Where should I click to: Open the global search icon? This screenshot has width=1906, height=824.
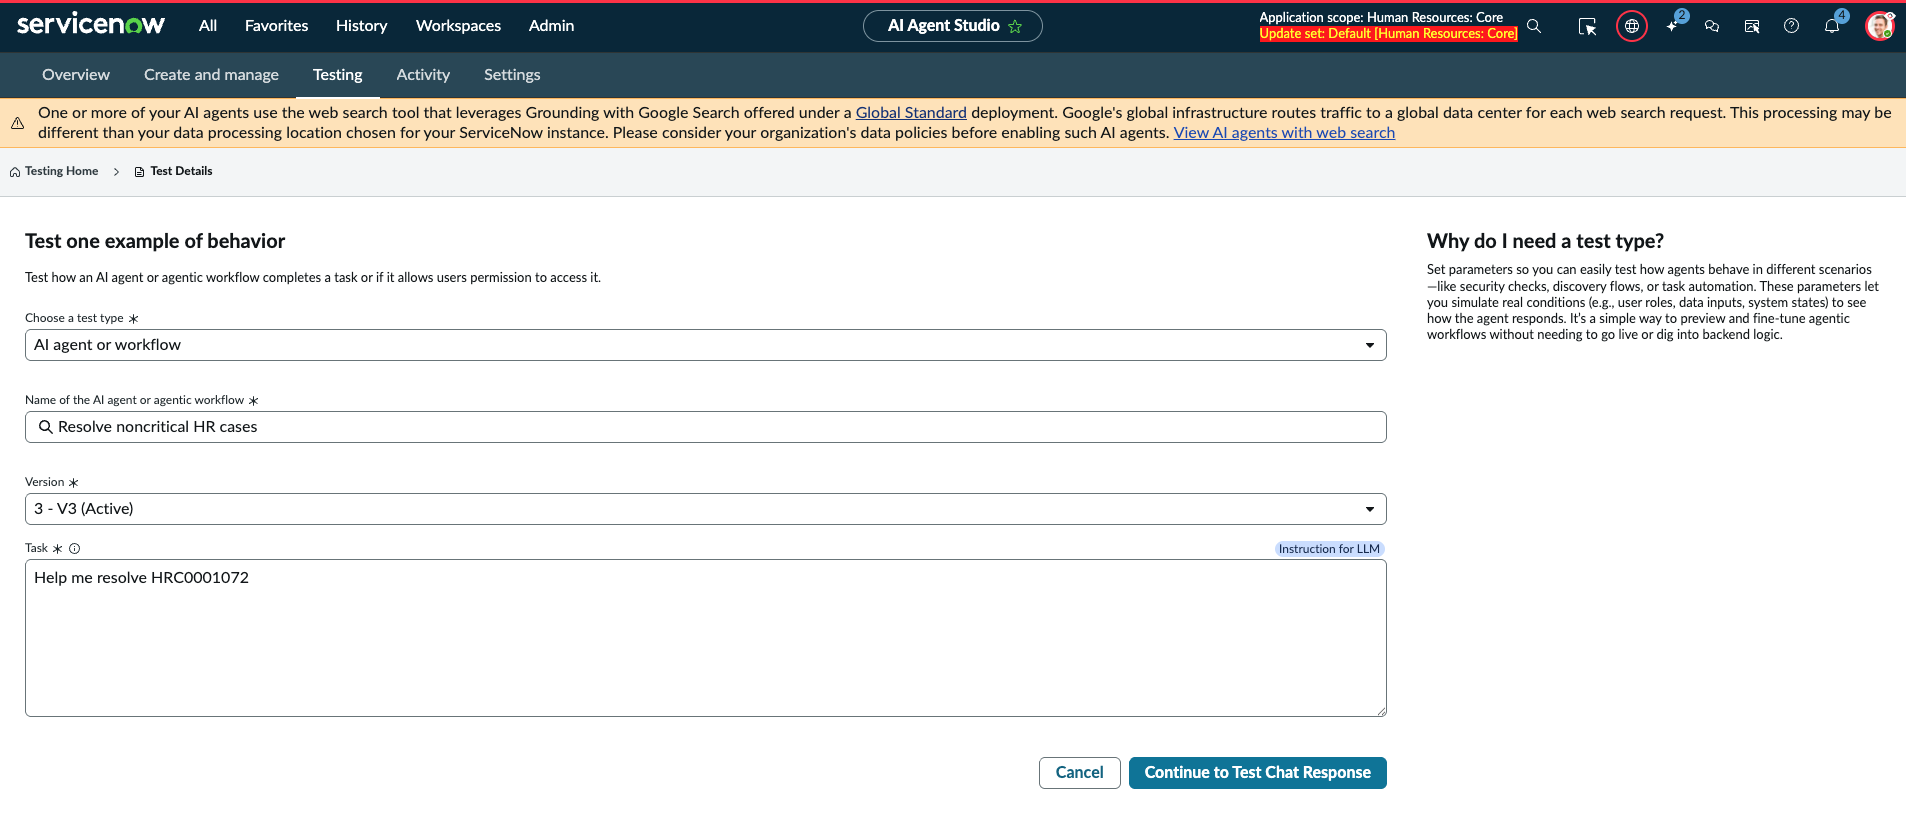[1534, 26]
